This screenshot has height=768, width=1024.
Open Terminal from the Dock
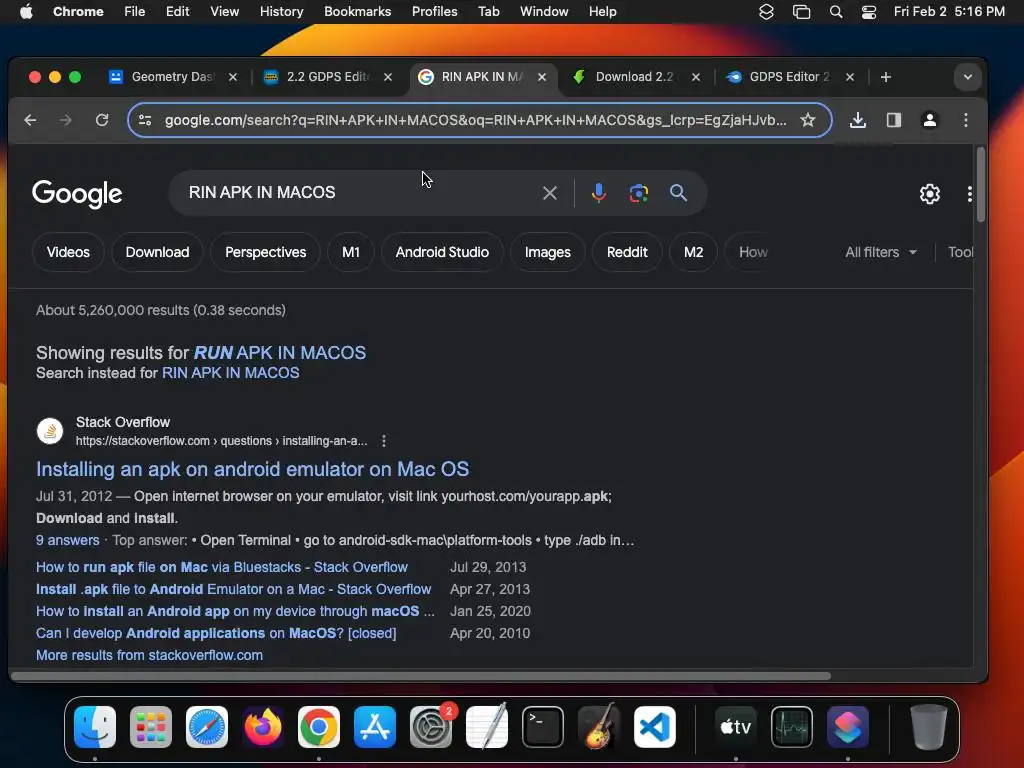tap(543, 727)
